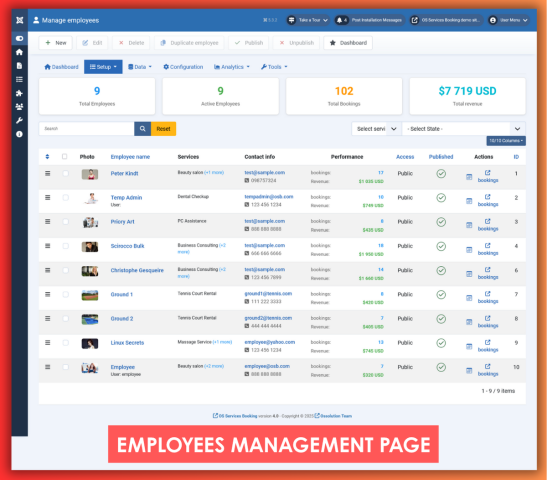Expand the Select State dropdown
Screen dimensions: 547x480
464,129
